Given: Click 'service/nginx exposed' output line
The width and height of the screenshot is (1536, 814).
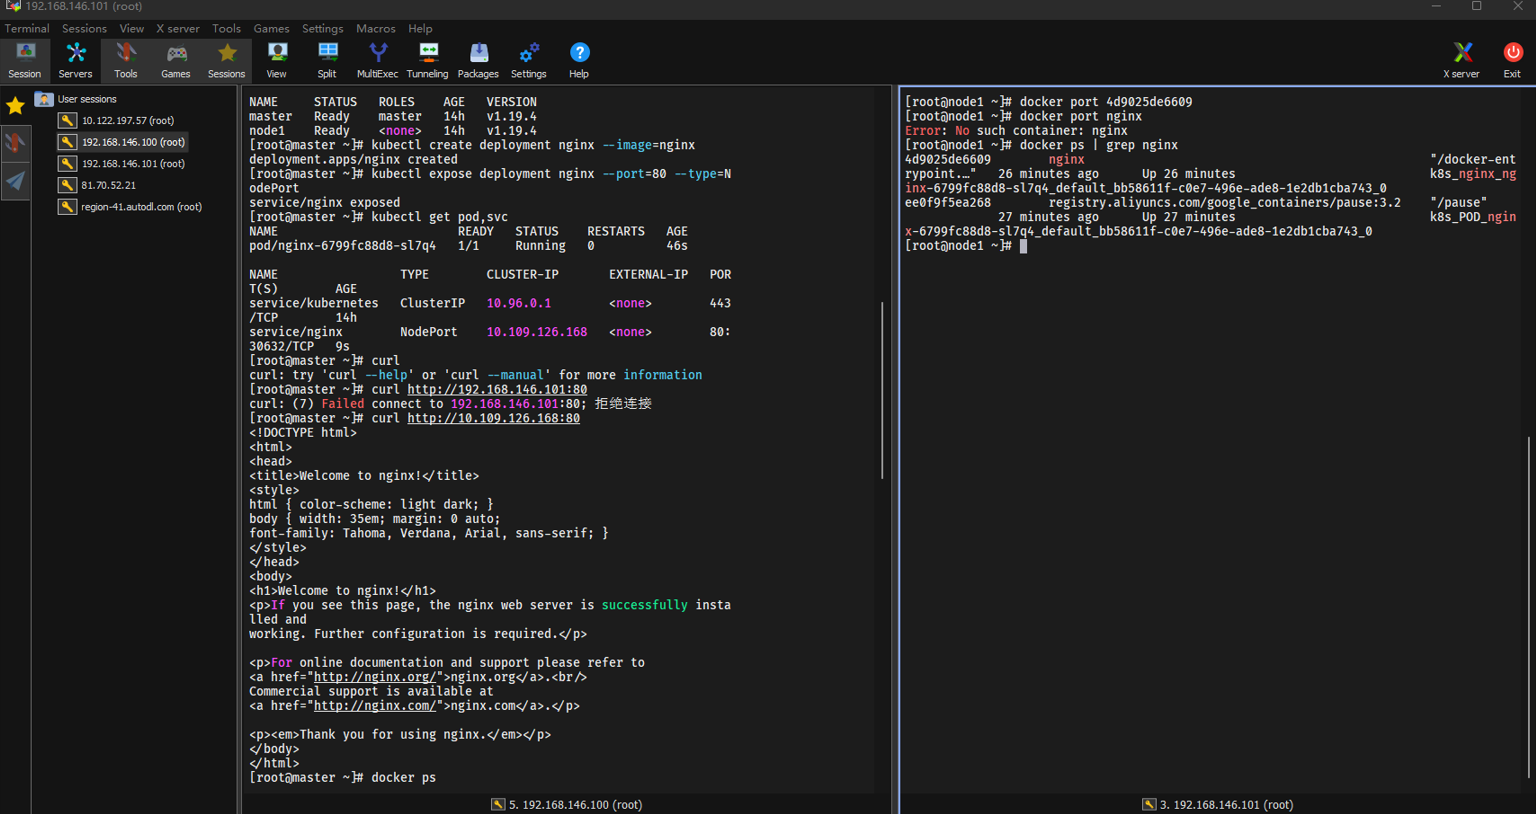Looking at the screenshot, I should (x=324, y=202).
